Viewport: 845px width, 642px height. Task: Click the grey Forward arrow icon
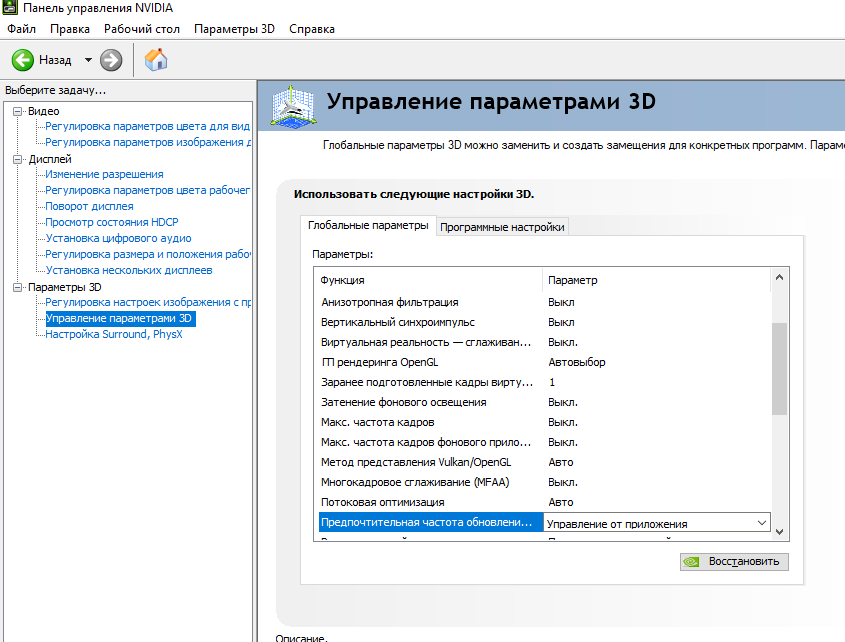point(111,60)
